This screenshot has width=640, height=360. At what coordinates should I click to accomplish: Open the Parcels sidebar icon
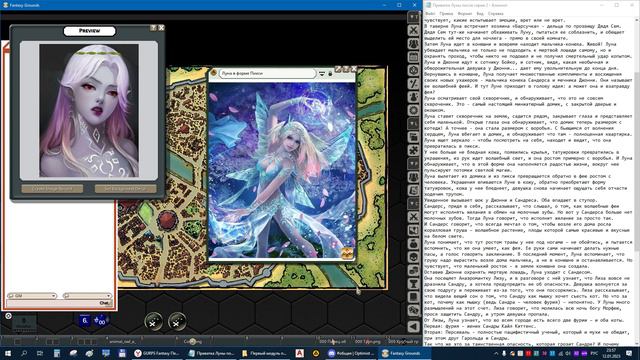pyautogui.click(x=413, y=271)
